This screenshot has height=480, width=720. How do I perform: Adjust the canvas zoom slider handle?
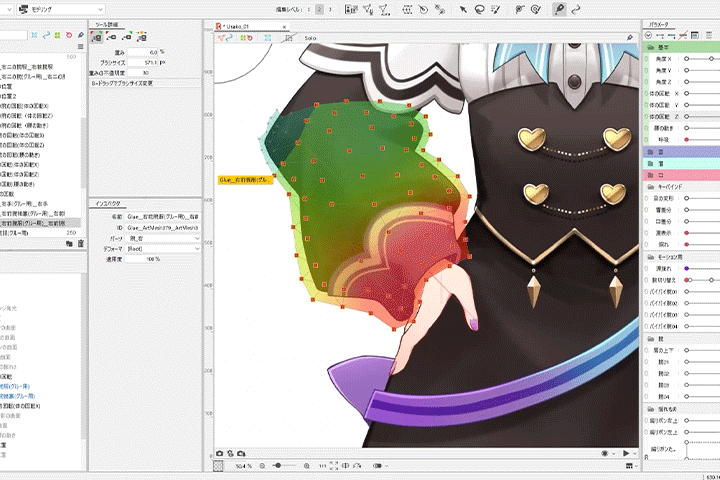click(278, 465)
